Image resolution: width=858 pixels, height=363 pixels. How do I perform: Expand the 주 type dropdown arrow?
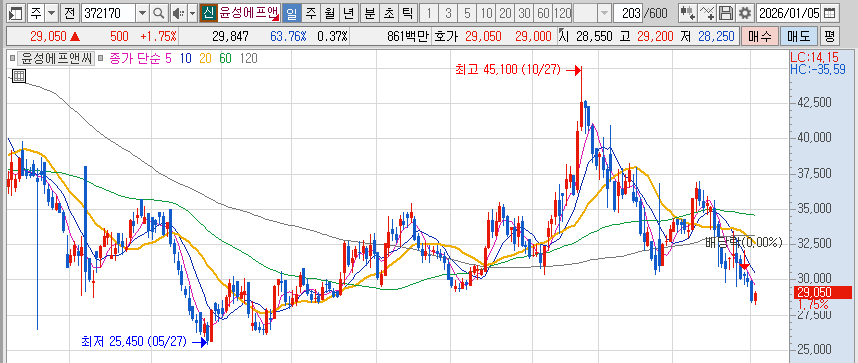[x=51, y=13]
